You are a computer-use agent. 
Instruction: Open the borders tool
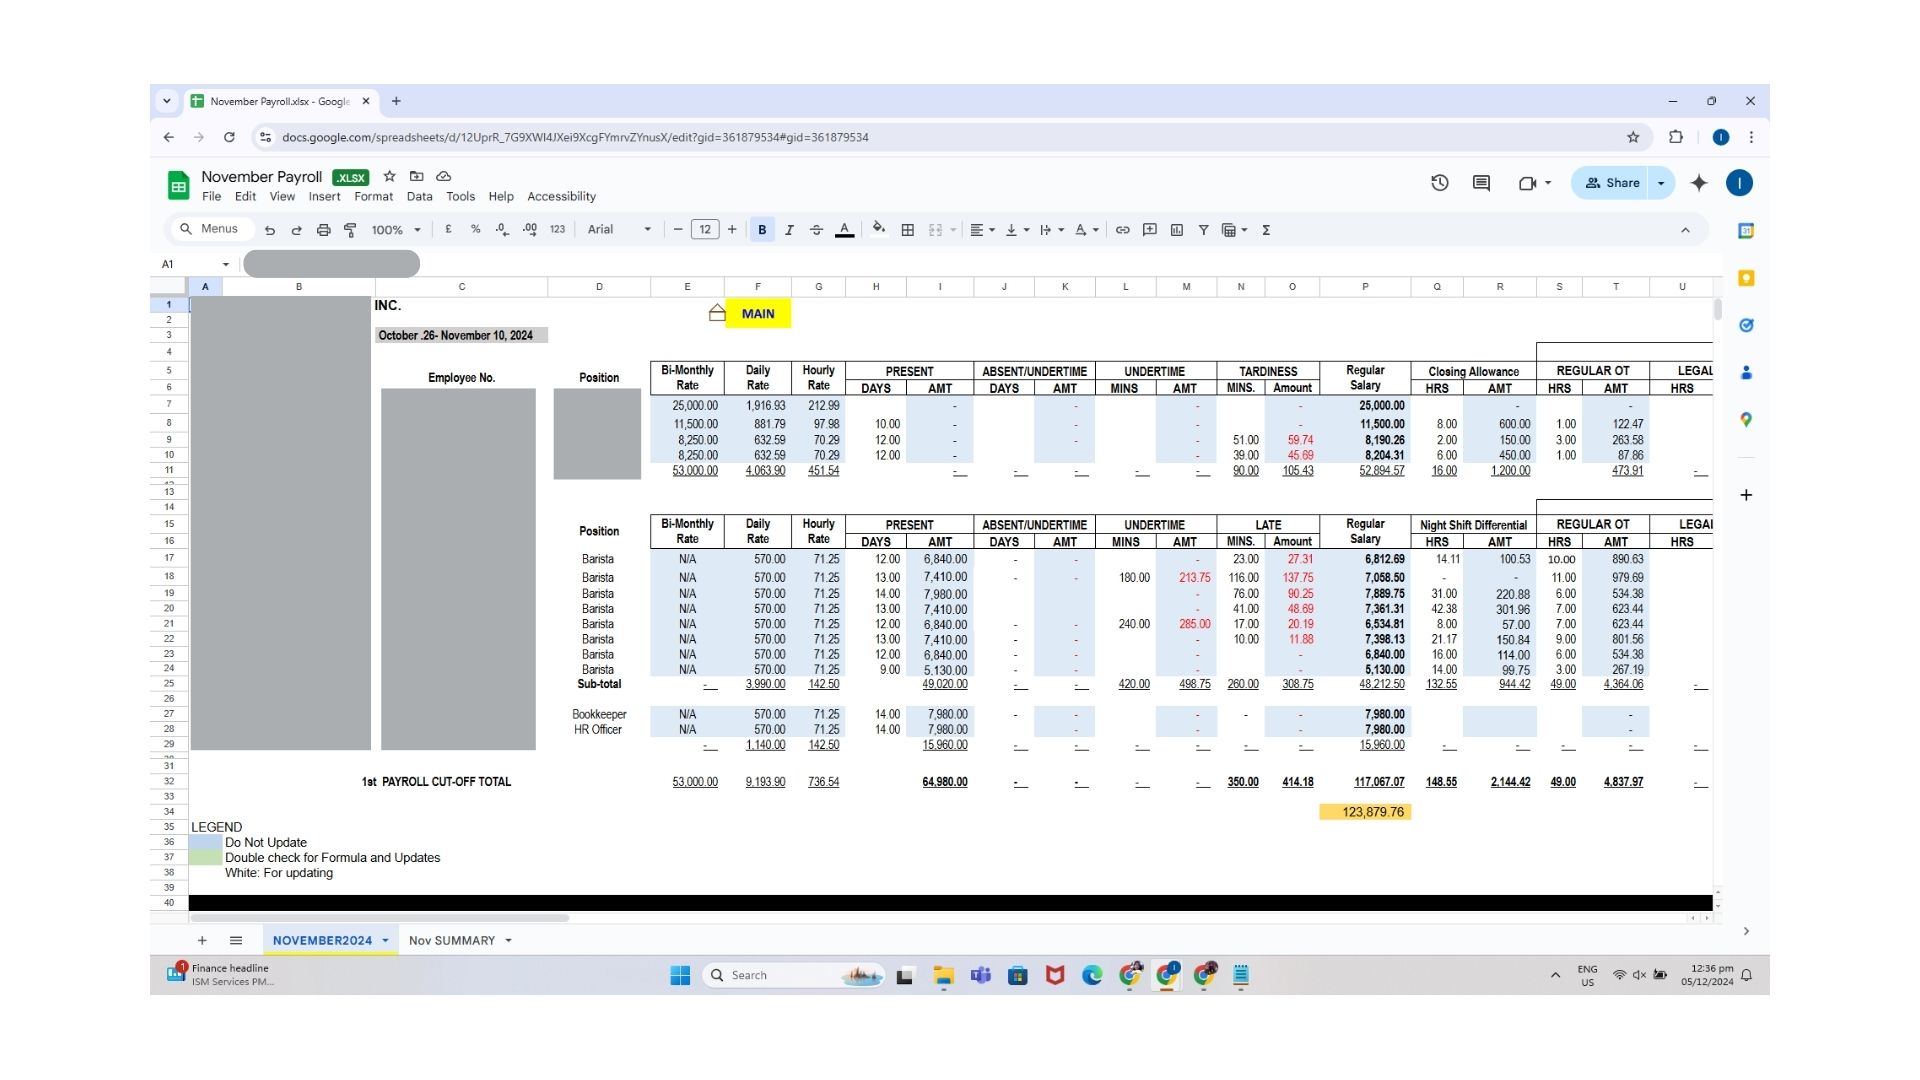(907, 230)
